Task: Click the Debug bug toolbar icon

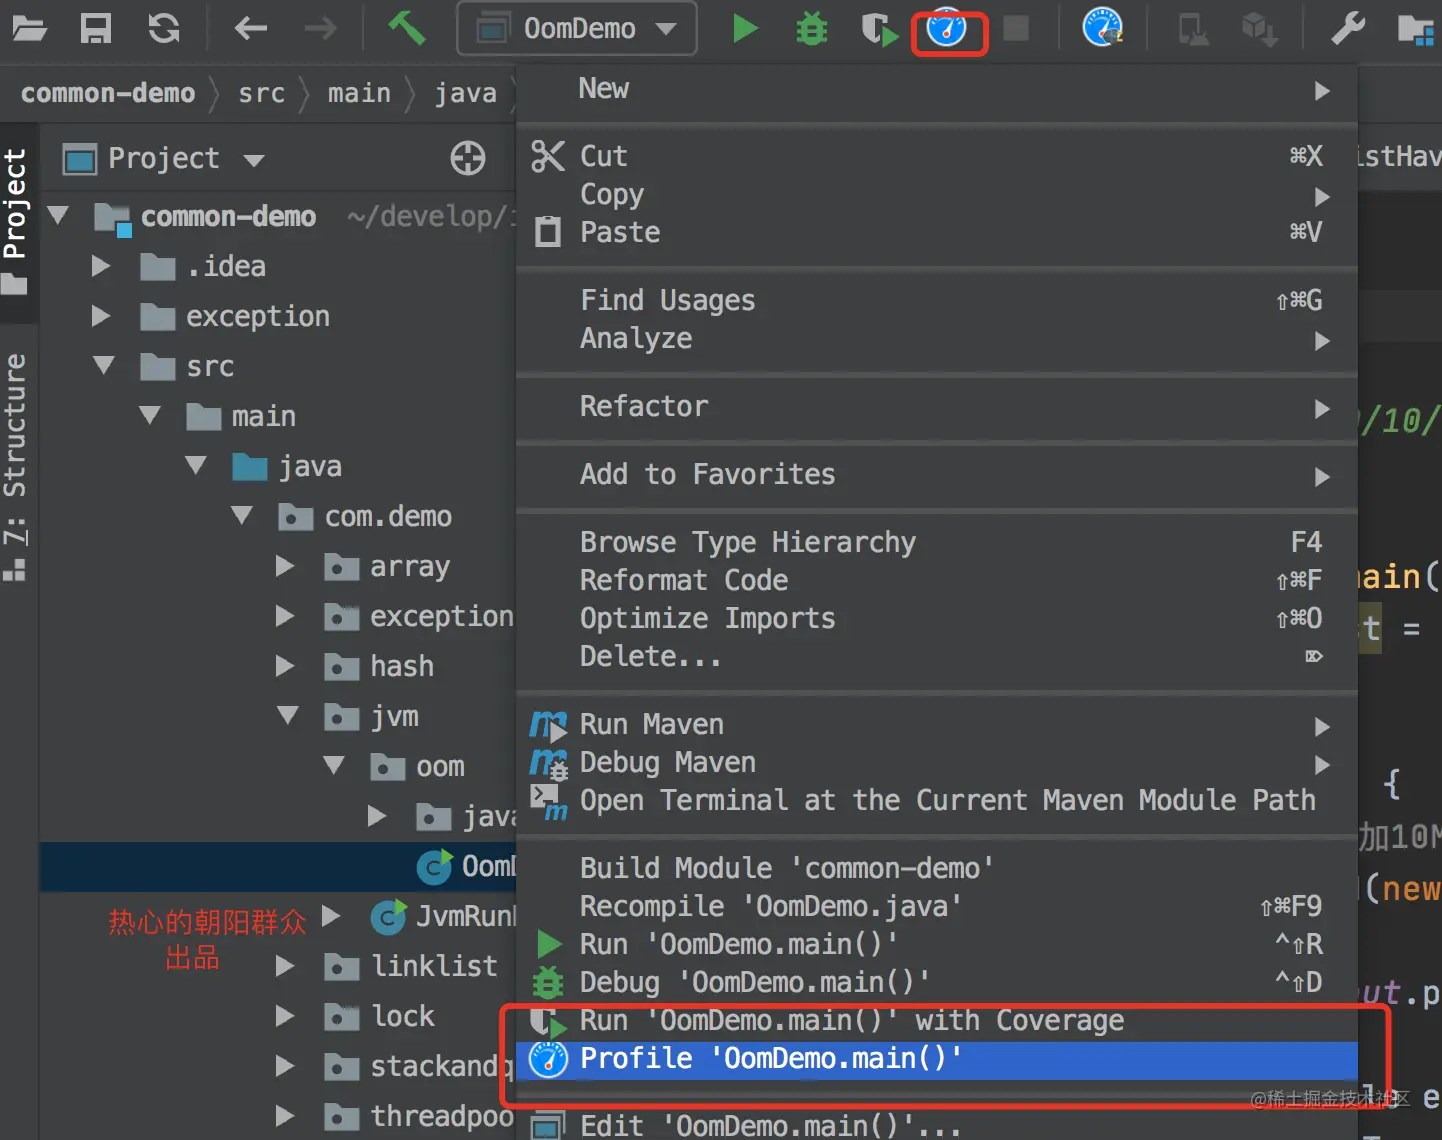Action: tap(812, 29)
